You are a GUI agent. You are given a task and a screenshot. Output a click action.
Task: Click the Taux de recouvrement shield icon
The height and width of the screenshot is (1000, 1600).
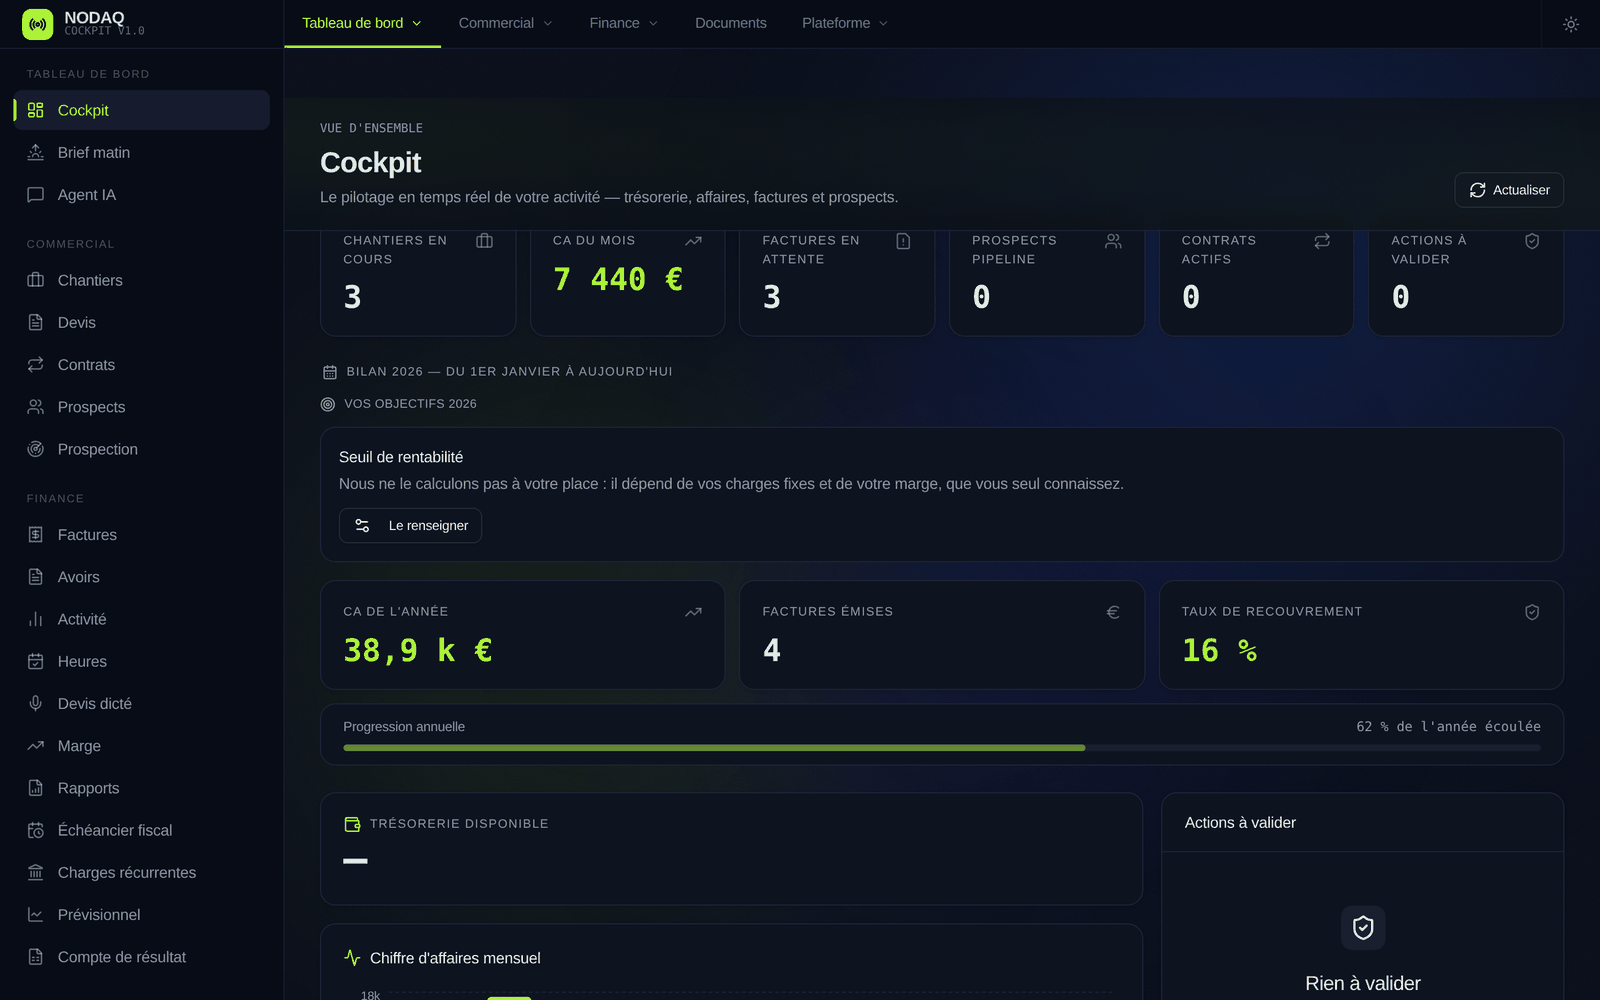click(x=1532, y=612)
